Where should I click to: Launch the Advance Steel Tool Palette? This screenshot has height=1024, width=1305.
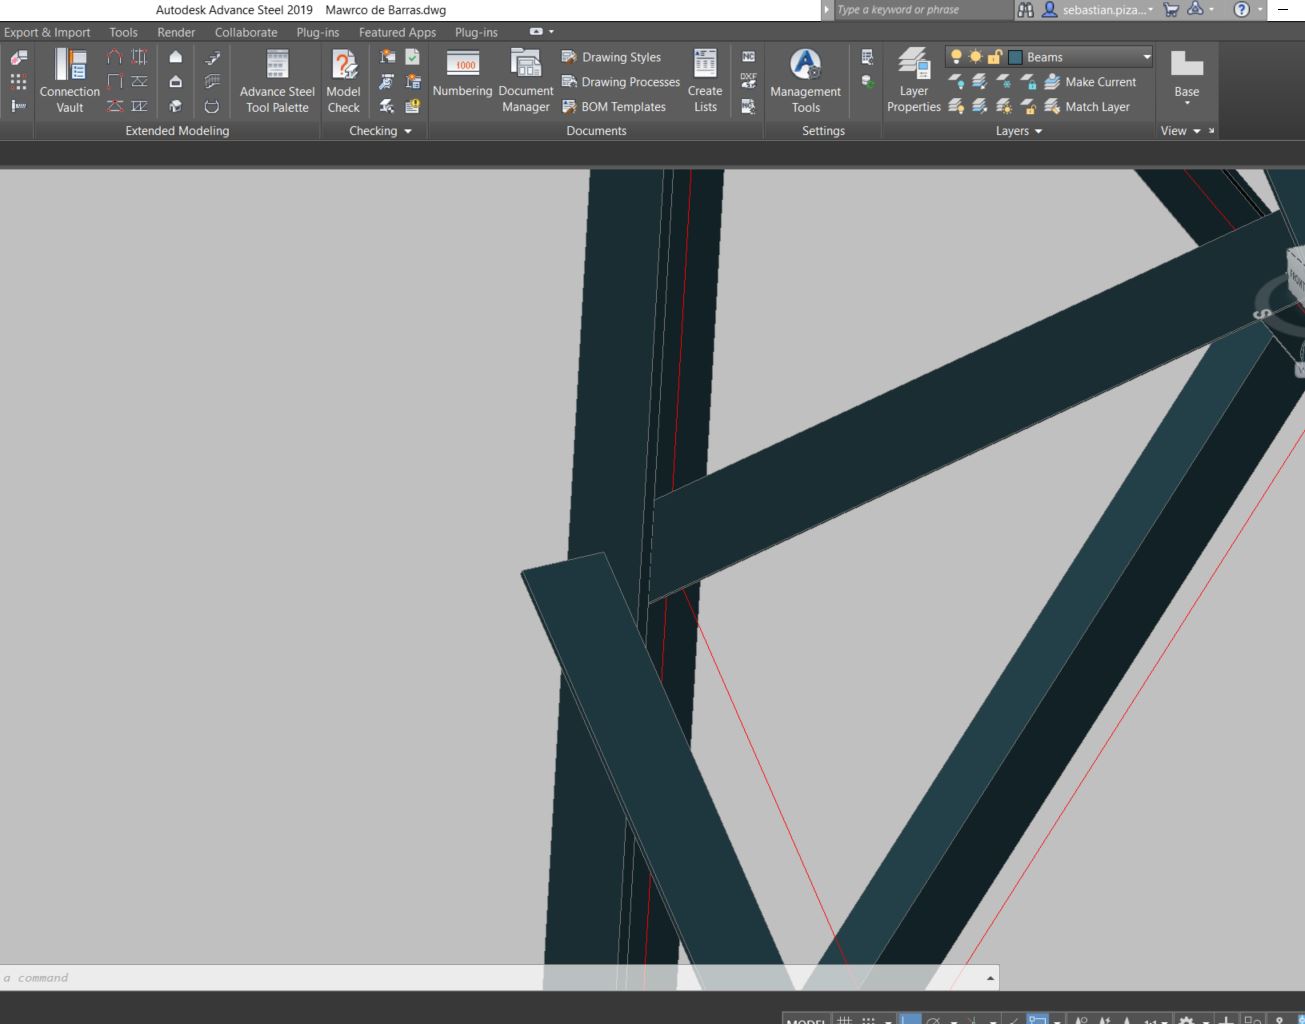click(276, 80)
